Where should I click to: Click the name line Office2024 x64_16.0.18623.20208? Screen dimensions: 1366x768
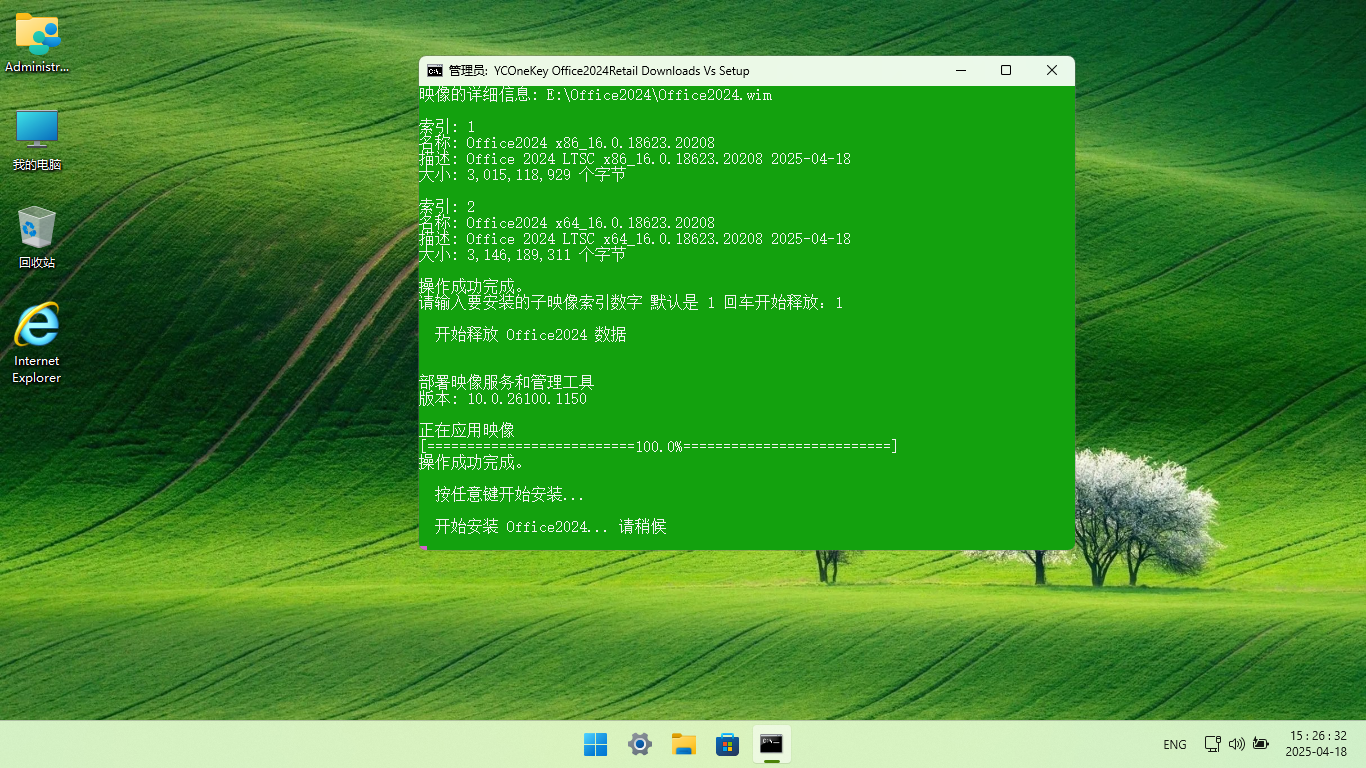tap(567, 223)
